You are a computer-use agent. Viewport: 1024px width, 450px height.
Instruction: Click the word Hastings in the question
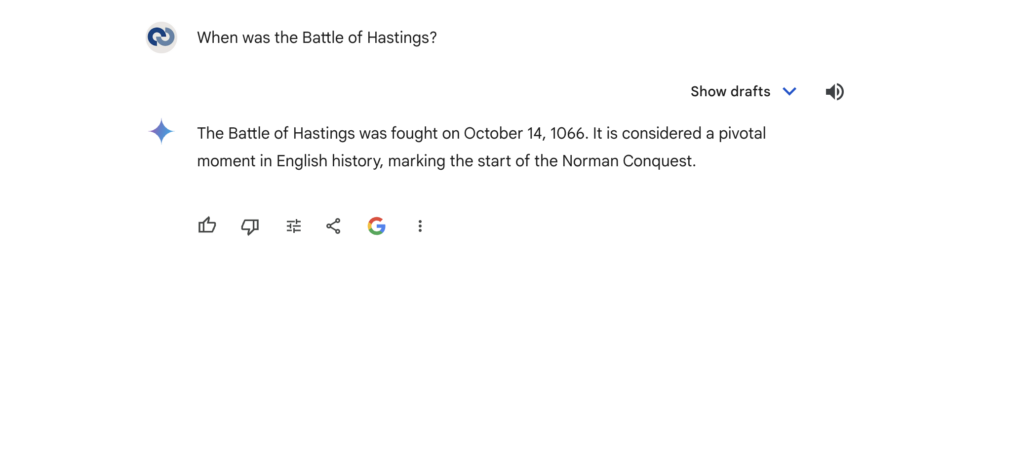click(401, 38)
